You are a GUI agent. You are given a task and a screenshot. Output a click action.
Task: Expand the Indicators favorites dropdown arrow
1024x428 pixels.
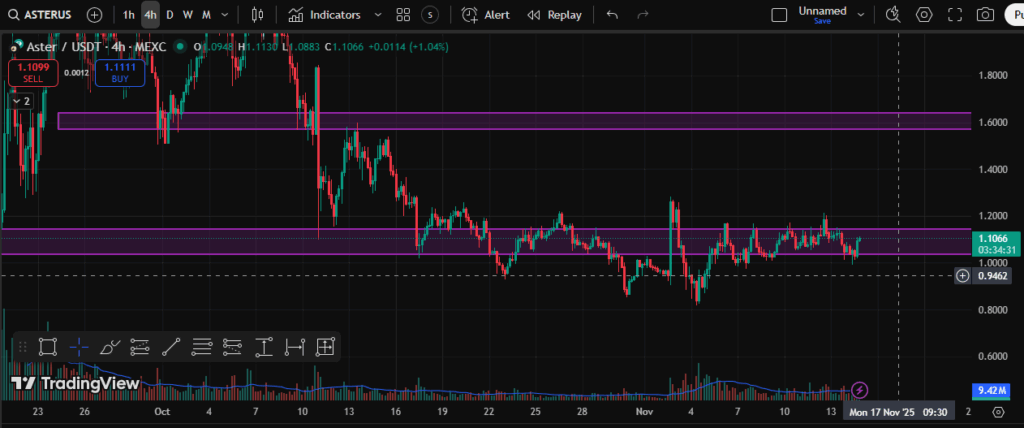[x=377, y=15]
